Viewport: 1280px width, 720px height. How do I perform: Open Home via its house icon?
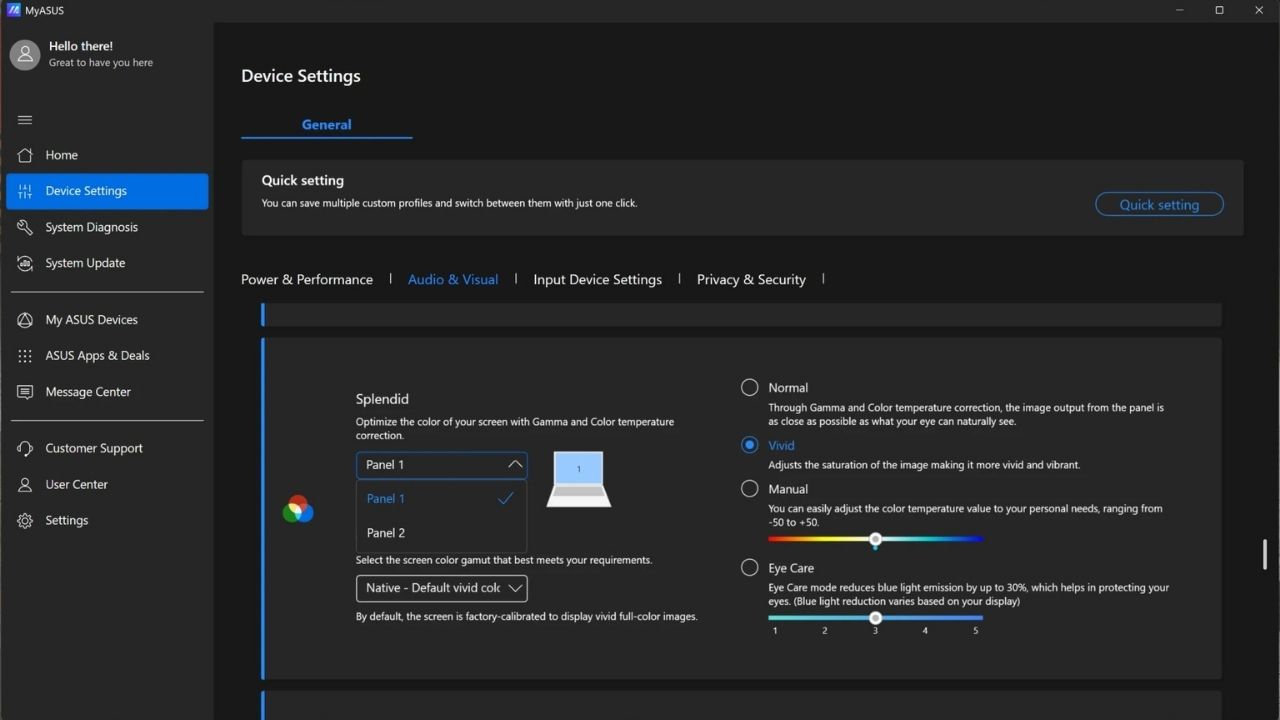coord(25,155)
